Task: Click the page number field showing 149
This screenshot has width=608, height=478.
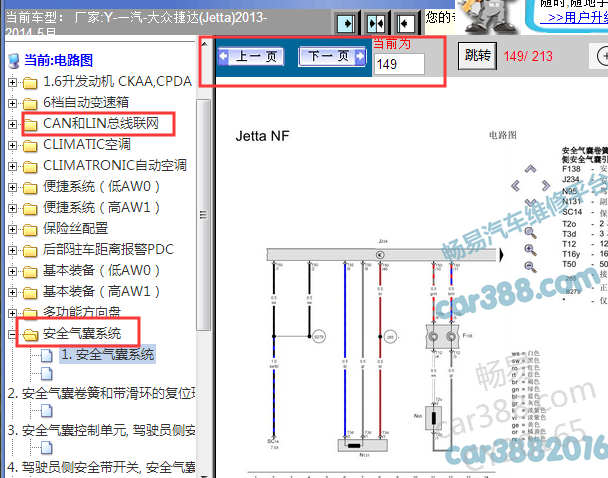Action: pos(399,64)
